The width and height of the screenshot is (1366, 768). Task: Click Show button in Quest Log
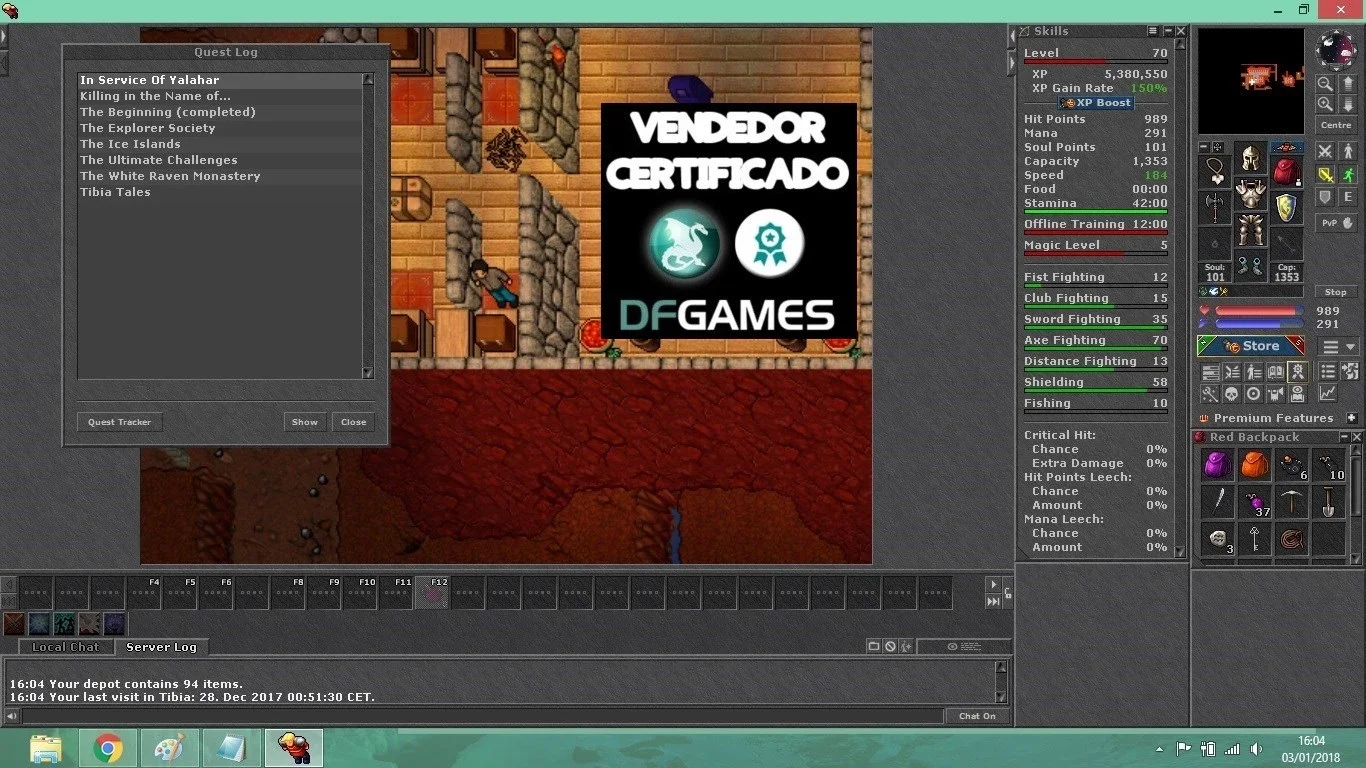tap(305, 422)
